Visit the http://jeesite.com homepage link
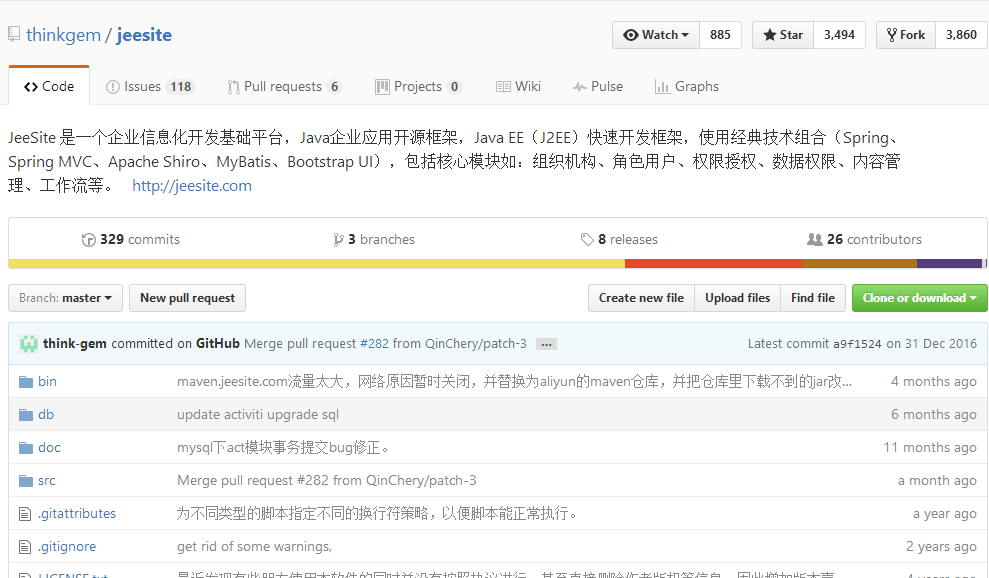Viewport: 989px width, 578px height. (192, 186)
